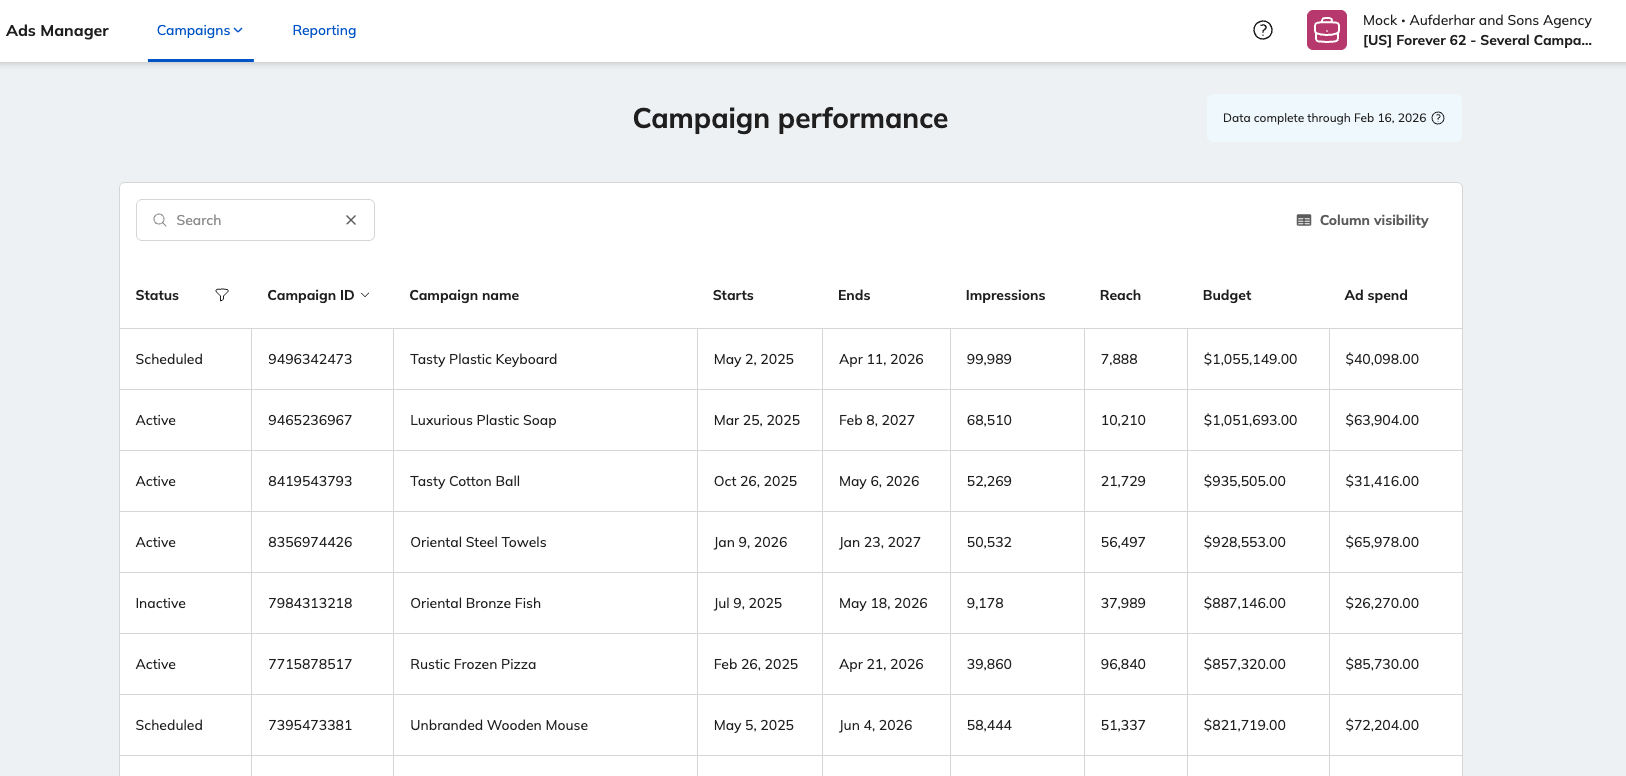Click the Ad spend column header
This screenshot has height=776, width=1626.
pyautogui.click(x=1375, y=295)
